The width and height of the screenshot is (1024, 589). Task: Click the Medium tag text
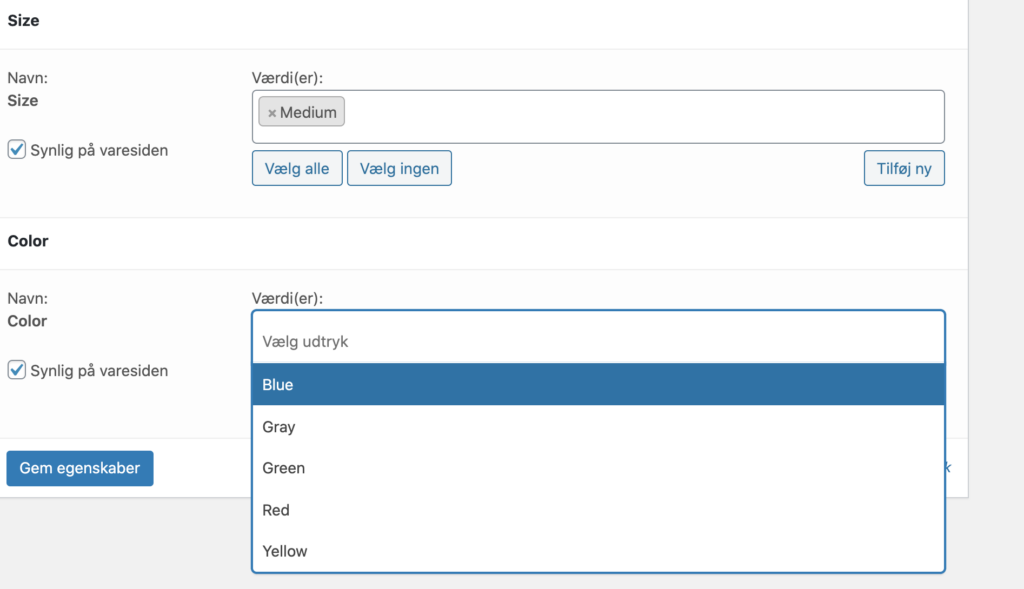308,113
